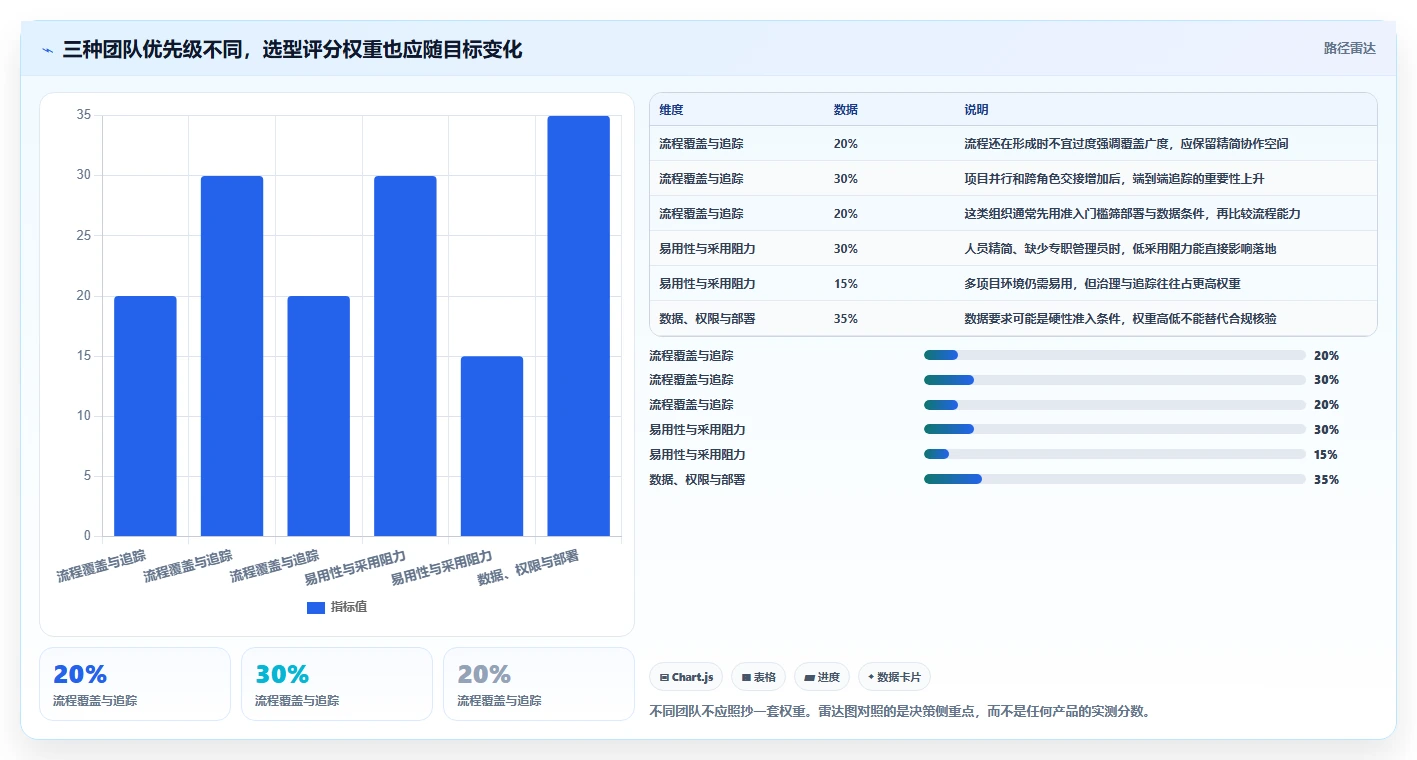Click the 数据、权限与部署 label in the progress list
Viewport: 1417px width, 760px height.
[x=697, y=480]
